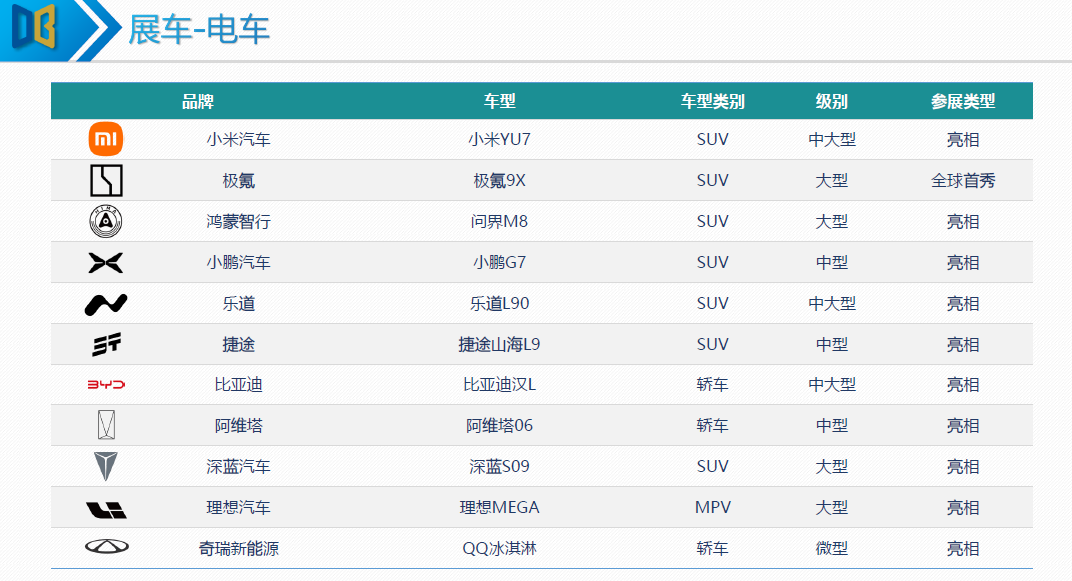Click the Chery oval logo

click(107, 546)
